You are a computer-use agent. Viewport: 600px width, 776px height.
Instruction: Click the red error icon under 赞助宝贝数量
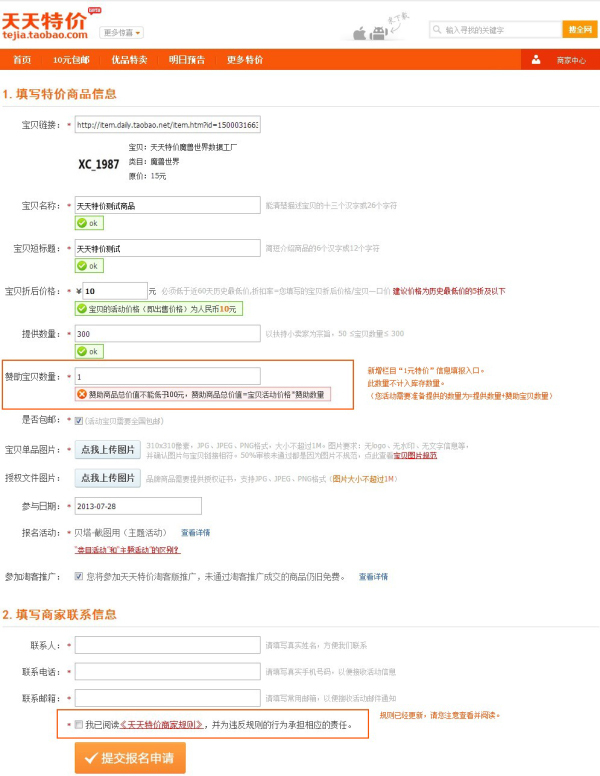[82, 394]
